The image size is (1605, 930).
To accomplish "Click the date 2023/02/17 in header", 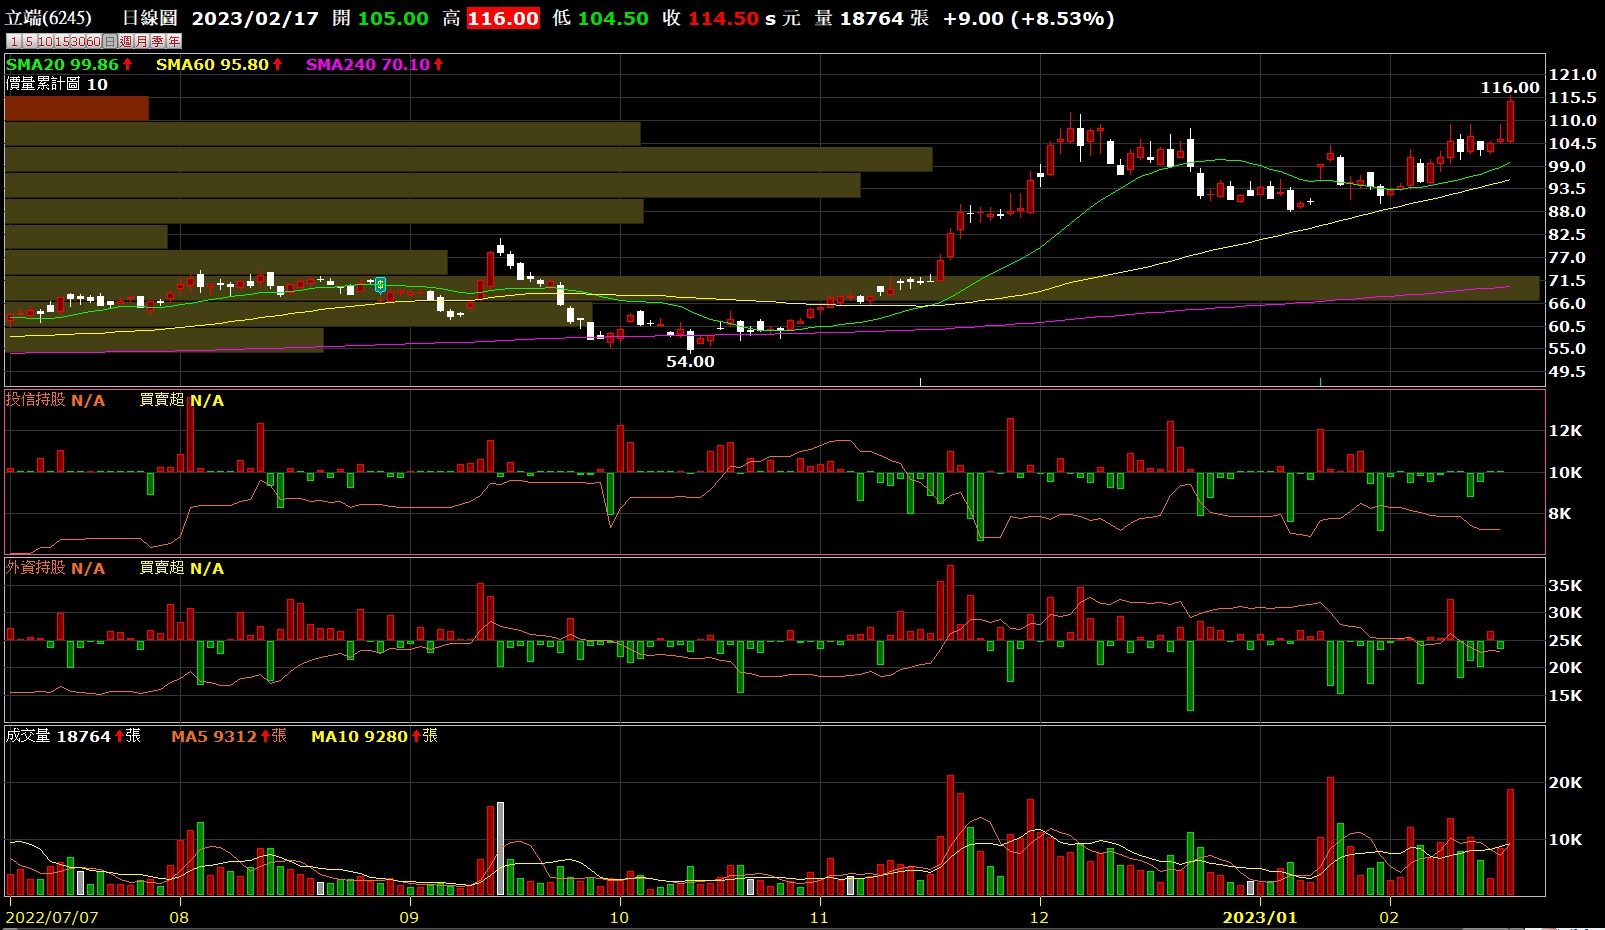I will point(255,18).
